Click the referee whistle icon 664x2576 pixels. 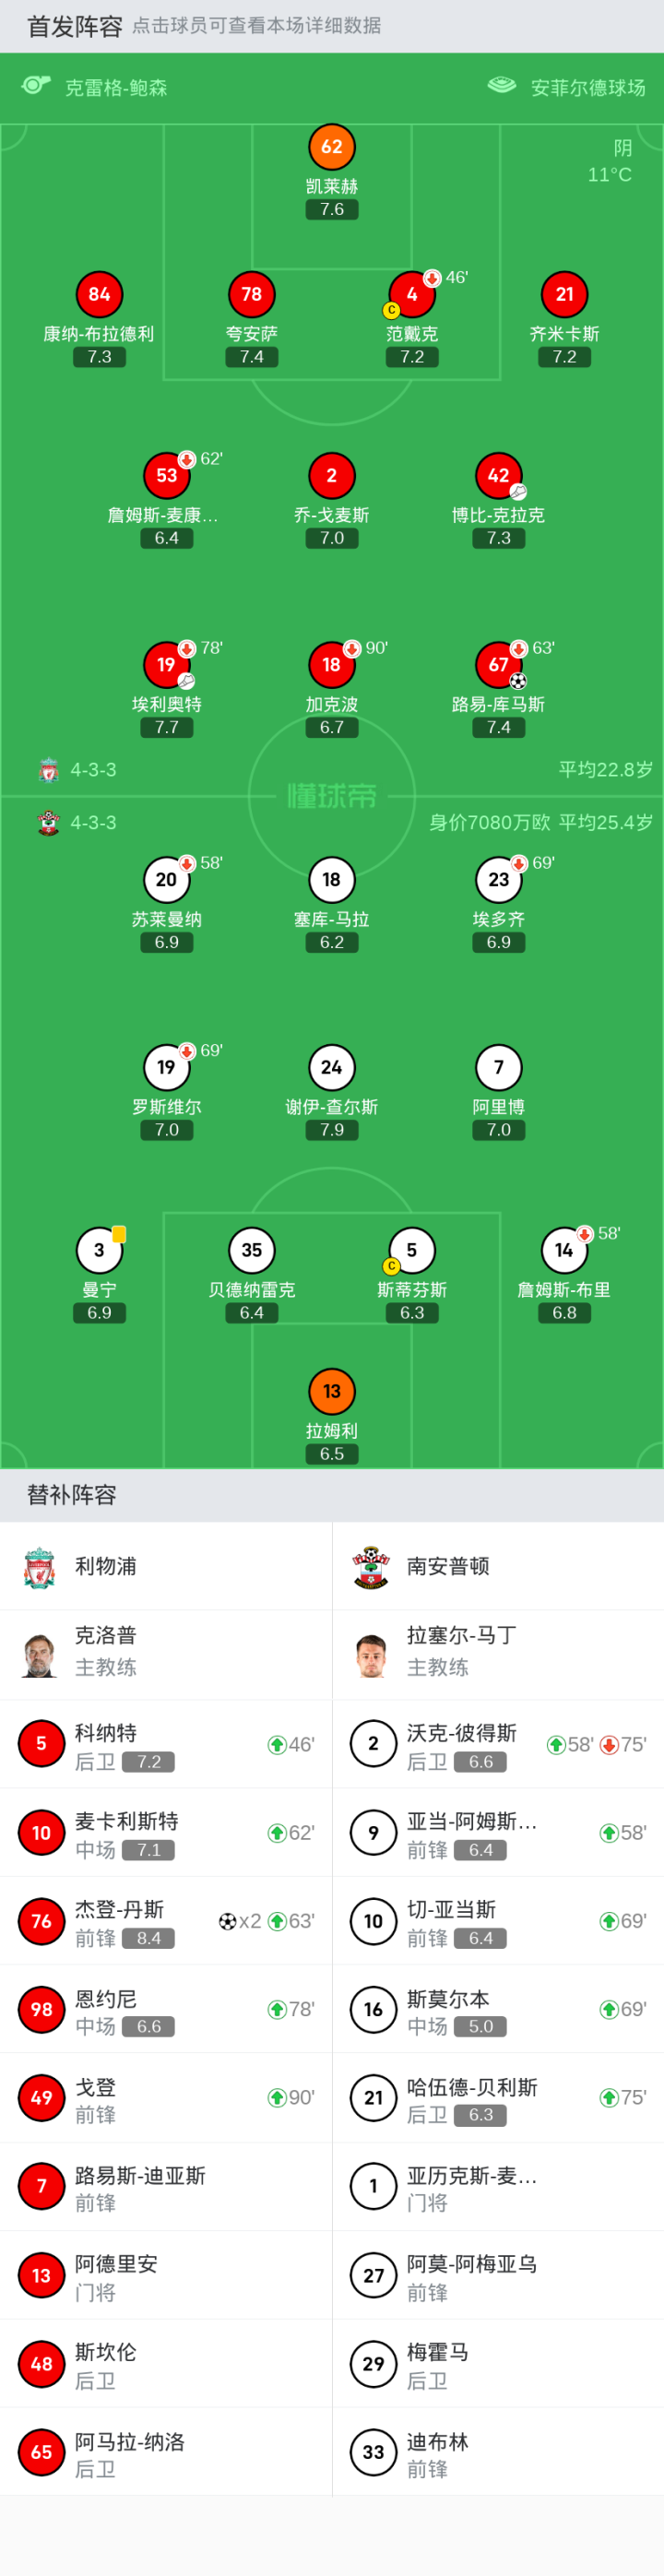coord(36,86)
